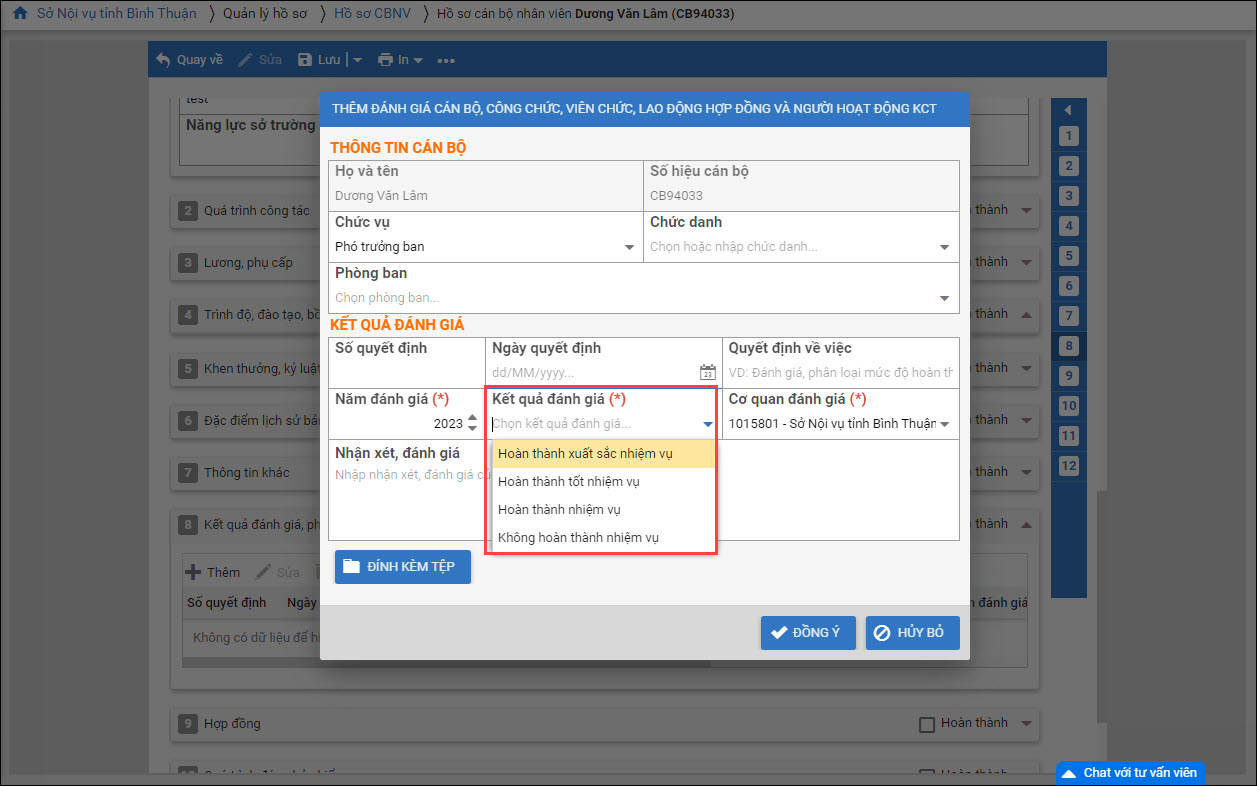1257x786 pixels.
Task: Expand the Phòng ban dropdown
Action: [944, 298]
